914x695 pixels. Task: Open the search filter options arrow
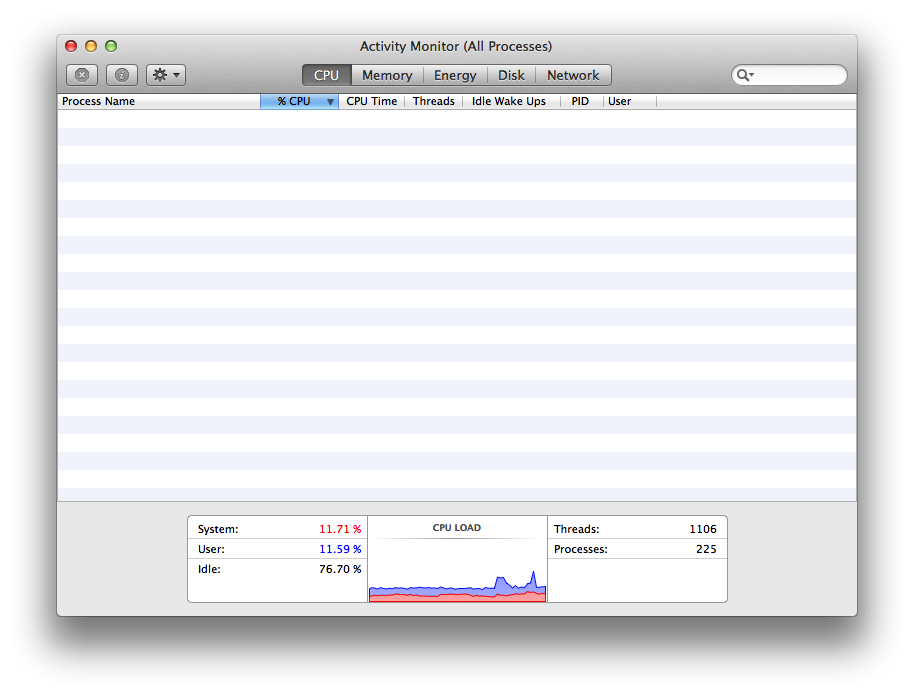coord(751,74)
